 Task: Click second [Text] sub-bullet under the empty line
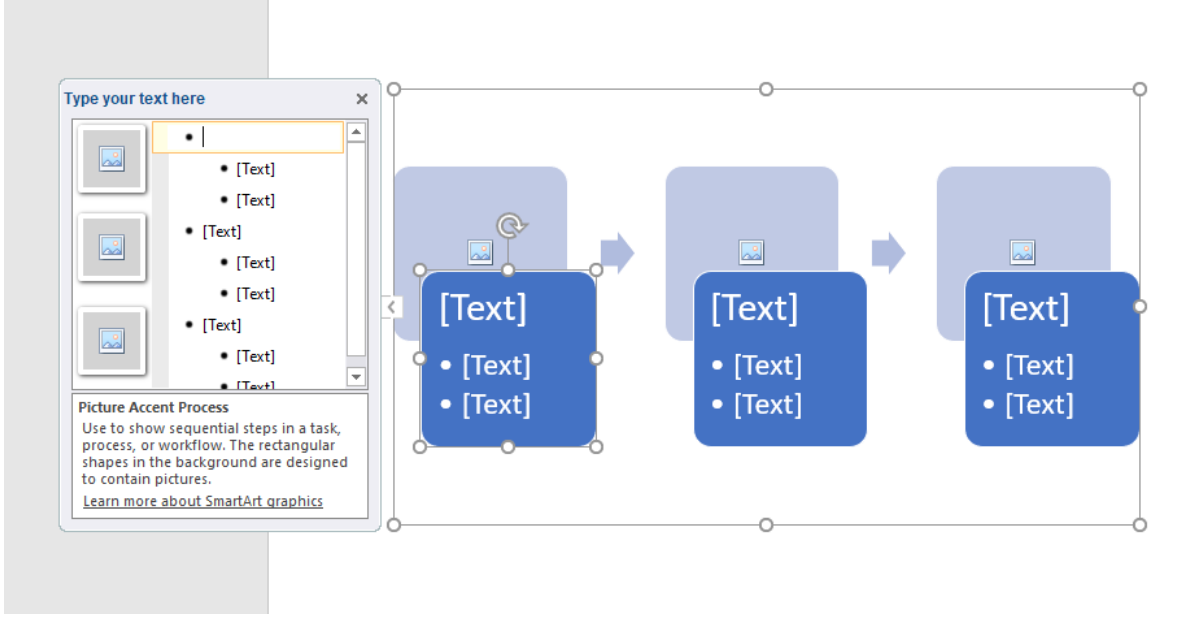coord(255,200)
